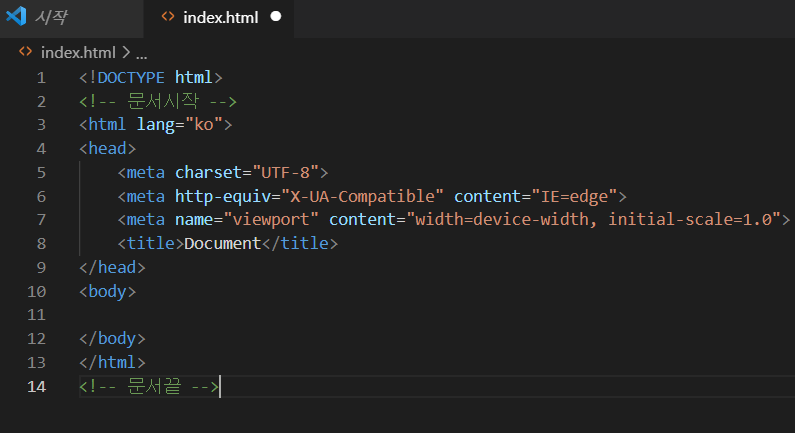Click the closing head tag on line 9

(113, 267)
